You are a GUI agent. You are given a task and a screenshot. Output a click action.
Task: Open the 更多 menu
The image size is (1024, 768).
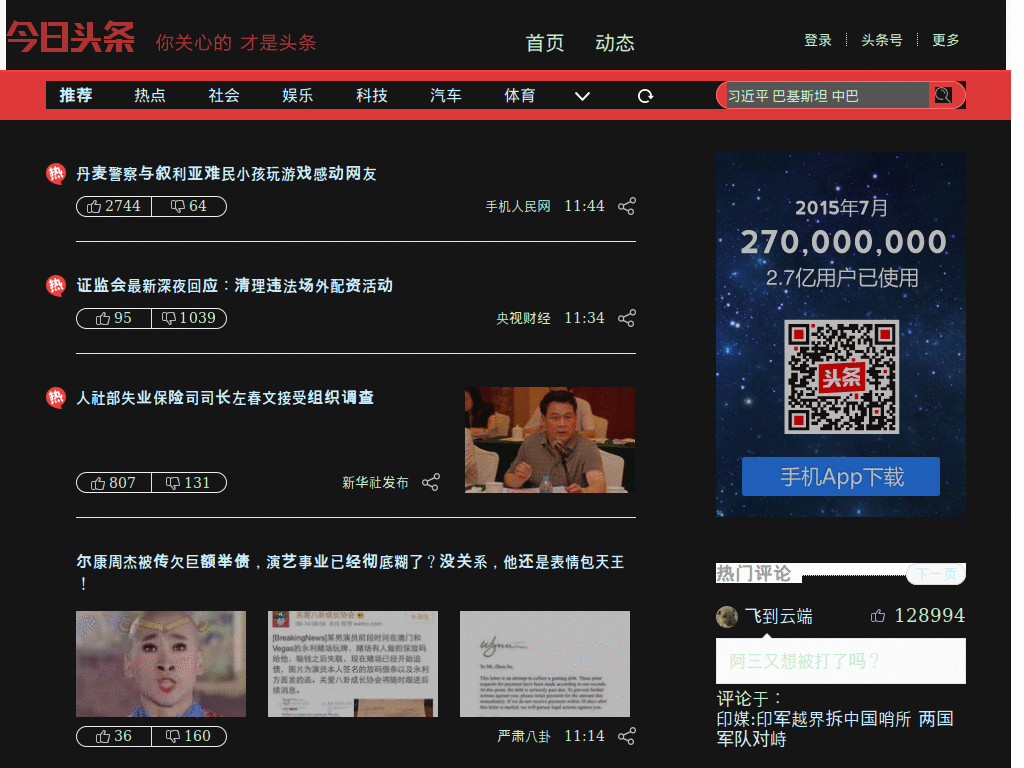click(x=946, y=40)
